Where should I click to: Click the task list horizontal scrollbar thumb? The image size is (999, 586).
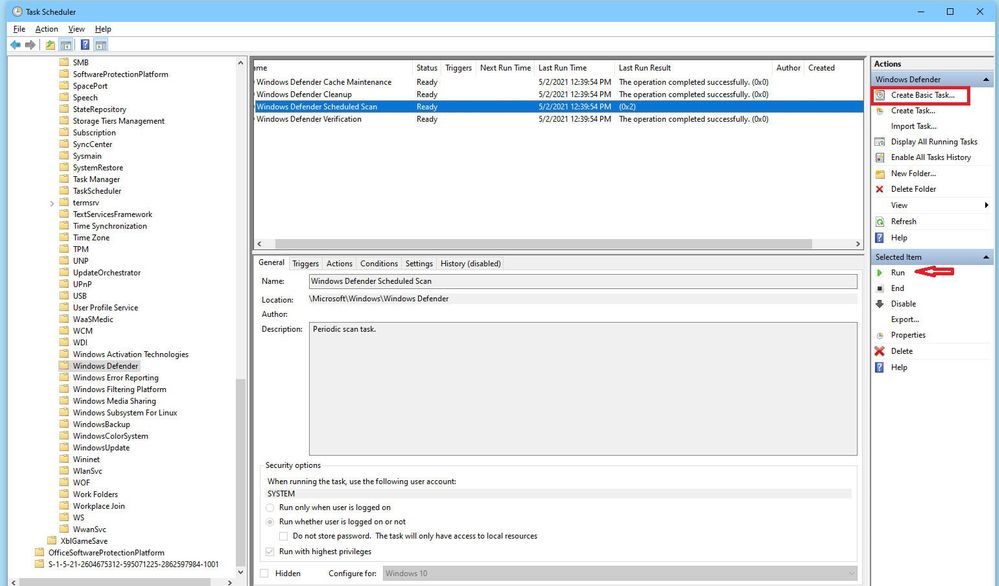(x=543, y=244)
